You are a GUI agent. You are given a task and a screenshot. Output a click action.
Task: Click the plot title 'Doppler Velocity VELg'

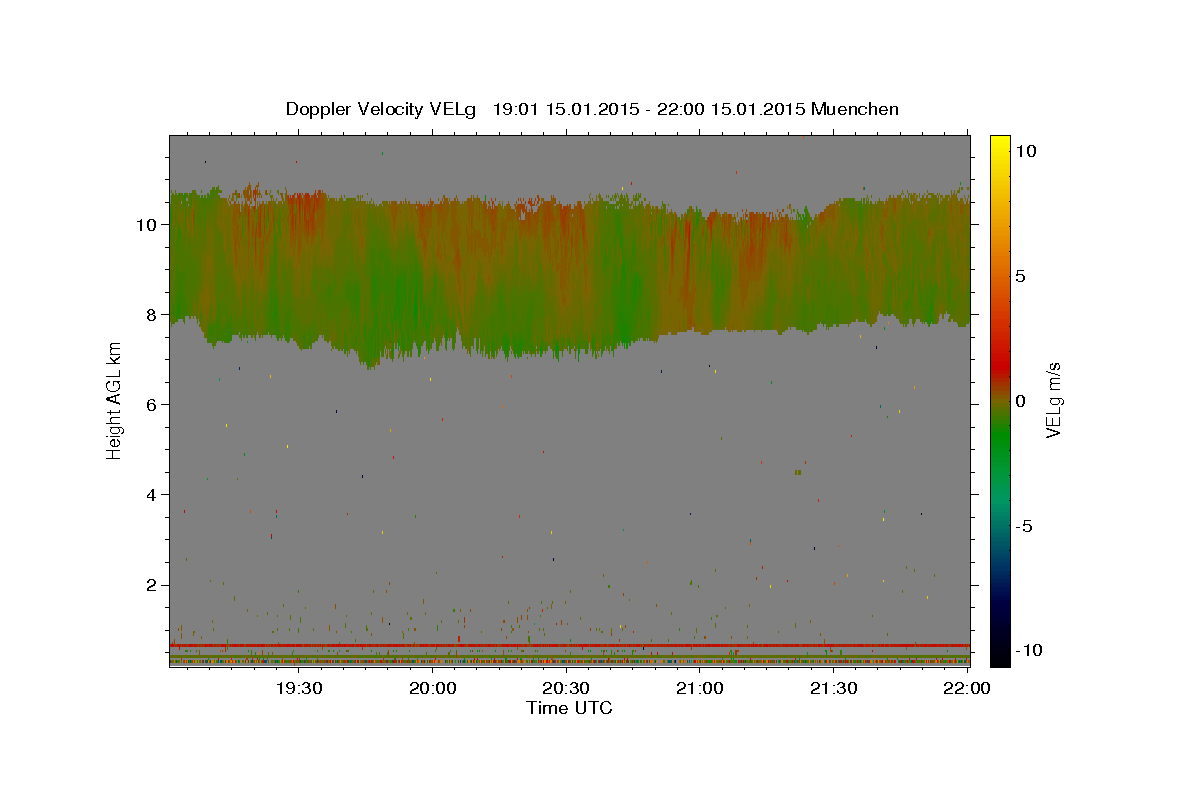381,109
